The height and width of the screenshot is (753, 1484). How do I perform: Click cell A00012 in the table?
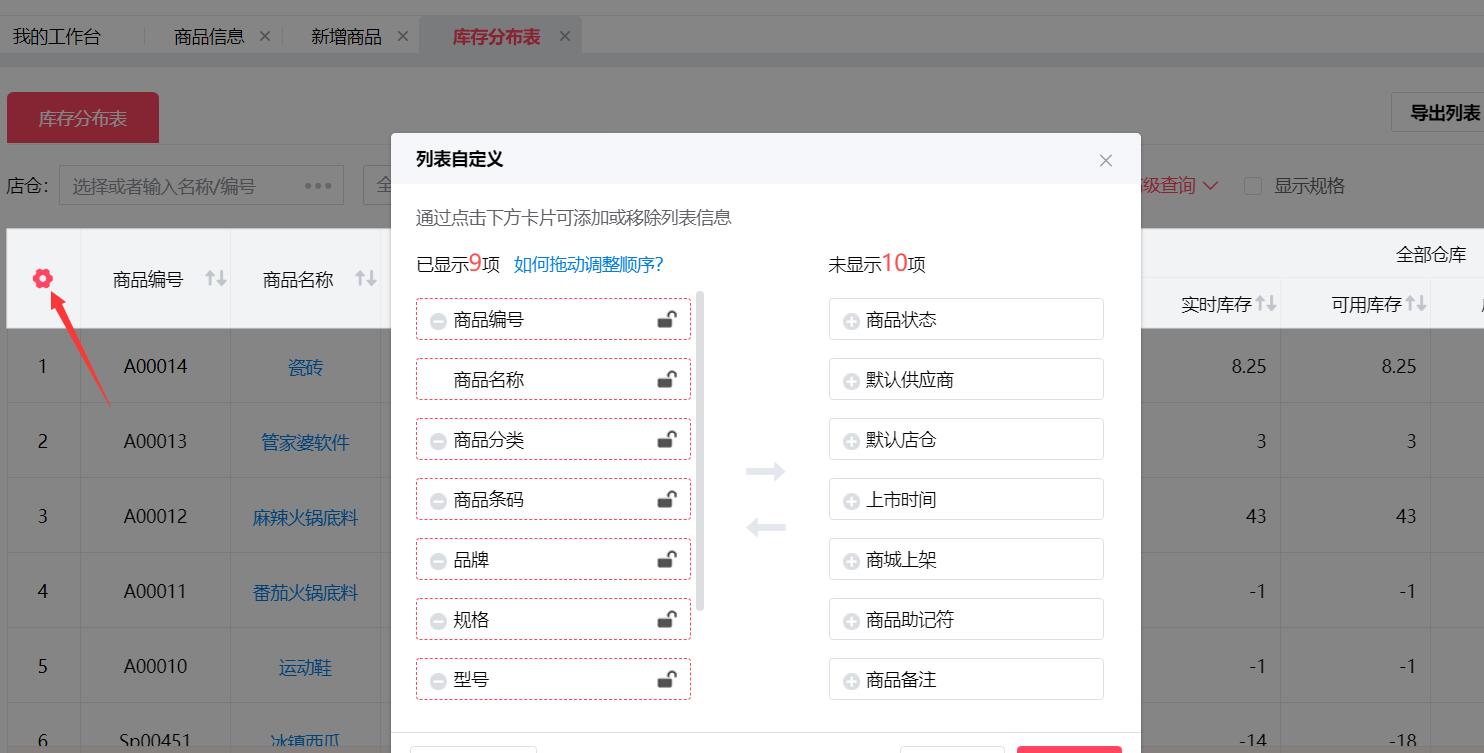[155, 516]
